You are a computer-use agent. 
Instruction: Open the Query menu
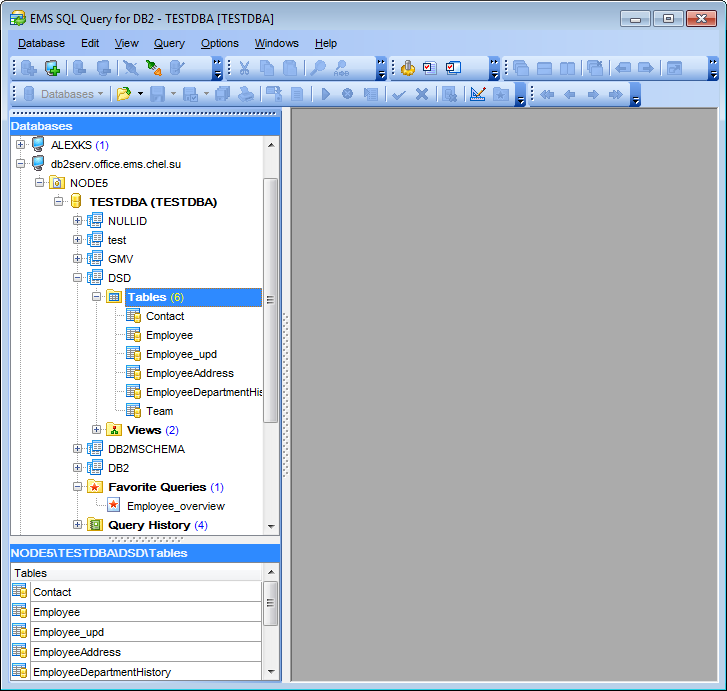pos(169,43)
